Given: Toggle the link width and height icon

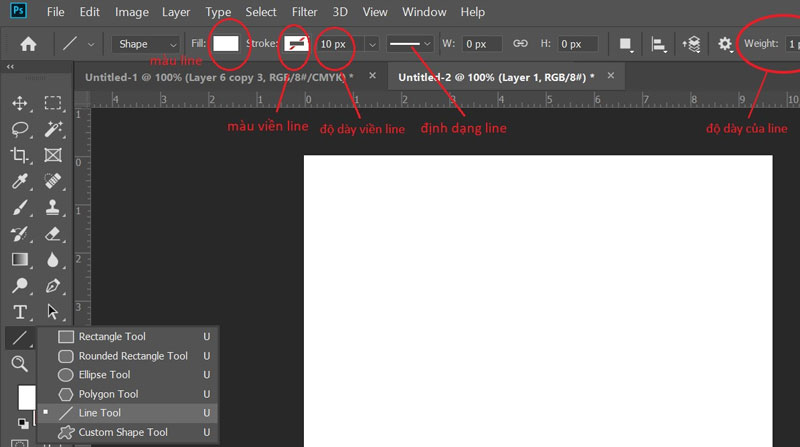Looking at the screenshot, I should coord(519,44).
